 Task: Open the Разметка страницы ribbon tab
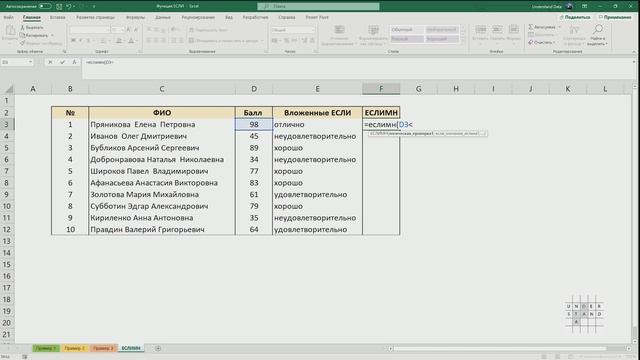click(x=96, y=17)
